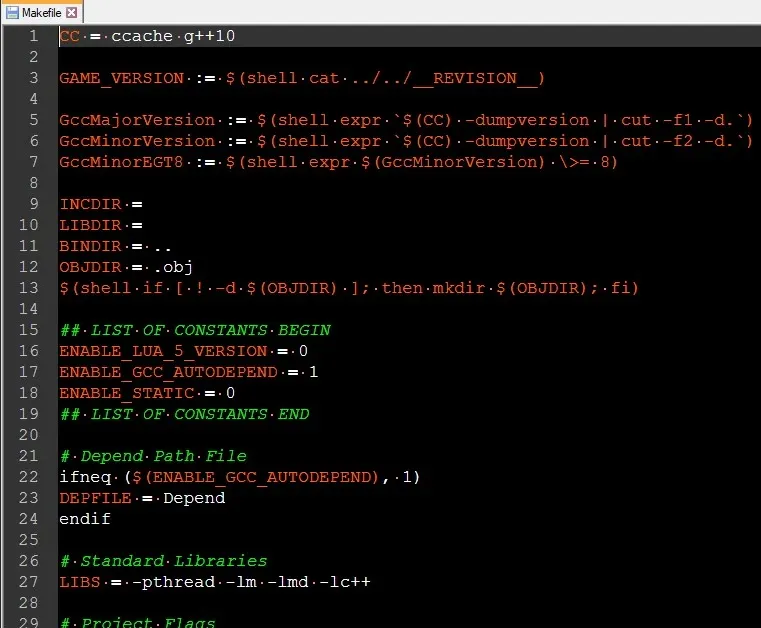Click the INCDIR variable
The image size is (761, 628).
pos(90,204)
